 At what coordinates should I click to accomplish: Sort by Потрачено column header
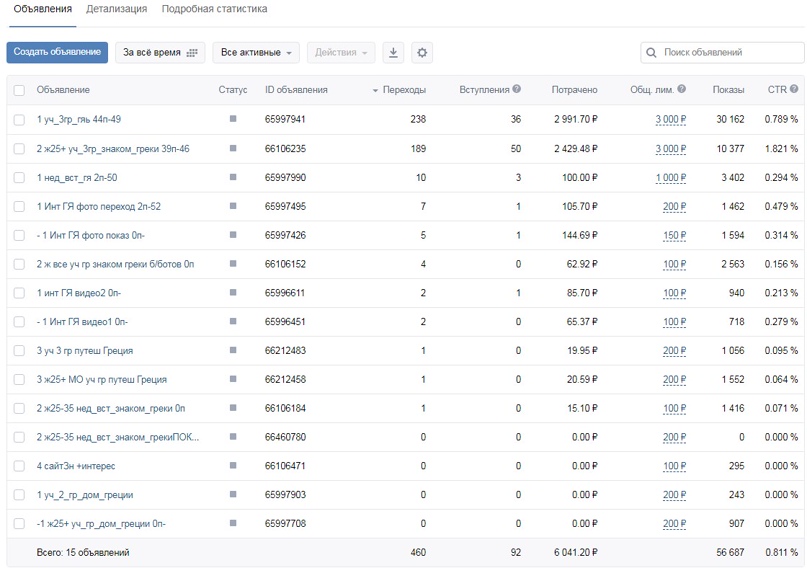pos(574,90)
